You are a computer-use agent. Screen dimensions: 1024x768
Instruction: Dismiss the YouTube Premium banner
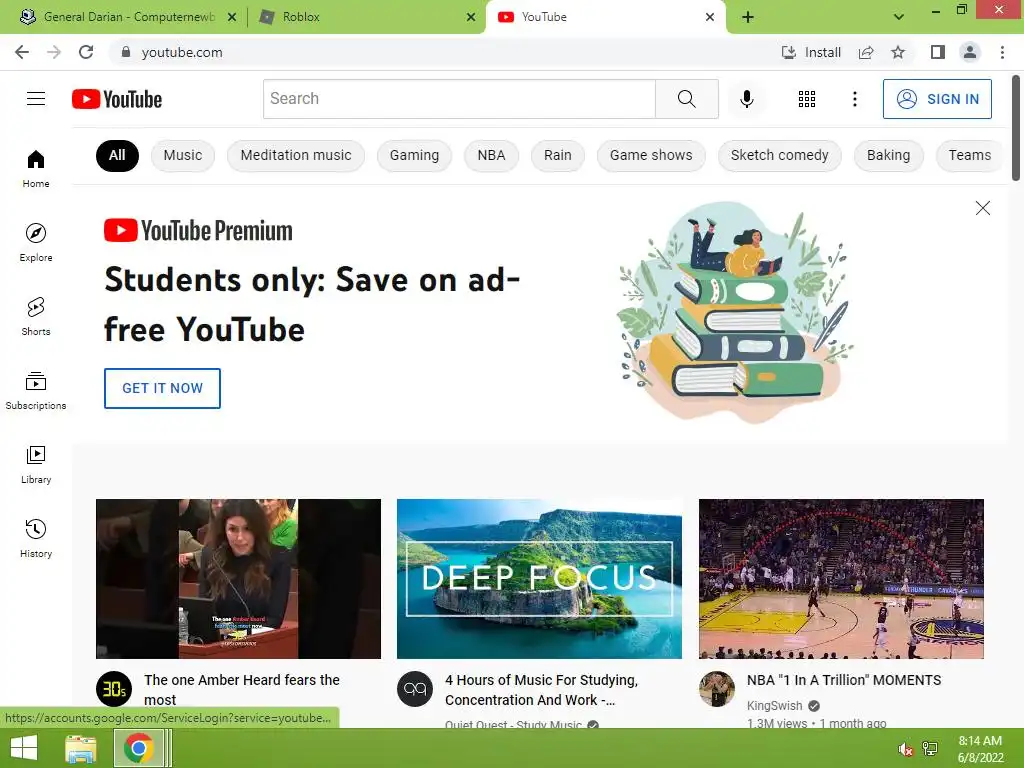pos(982,208)
